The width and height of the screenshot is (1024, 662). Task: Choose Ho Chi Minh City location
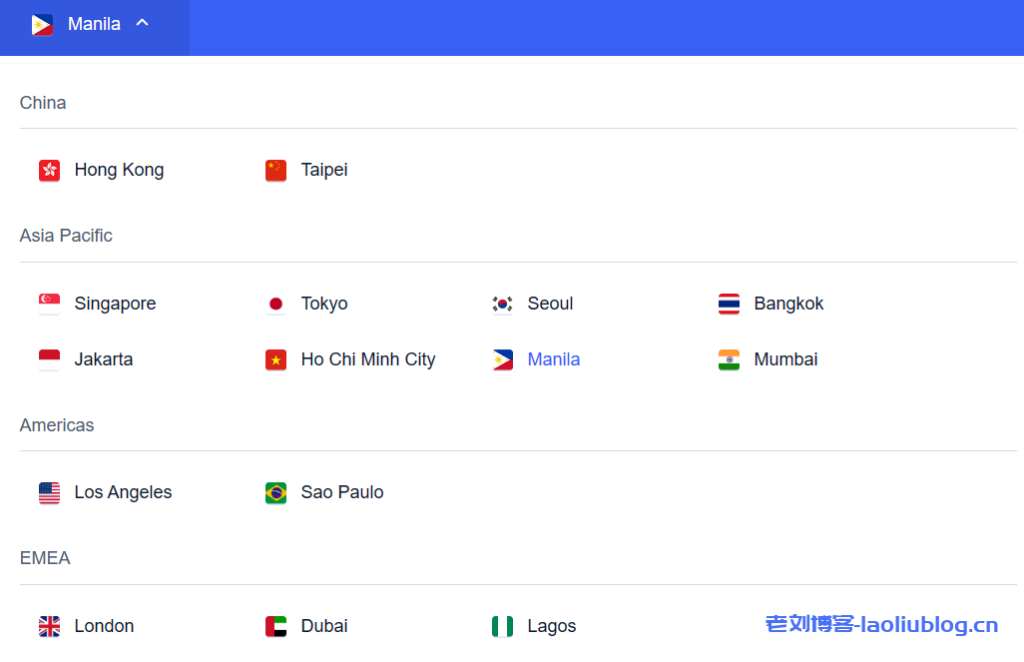[368, 360]
